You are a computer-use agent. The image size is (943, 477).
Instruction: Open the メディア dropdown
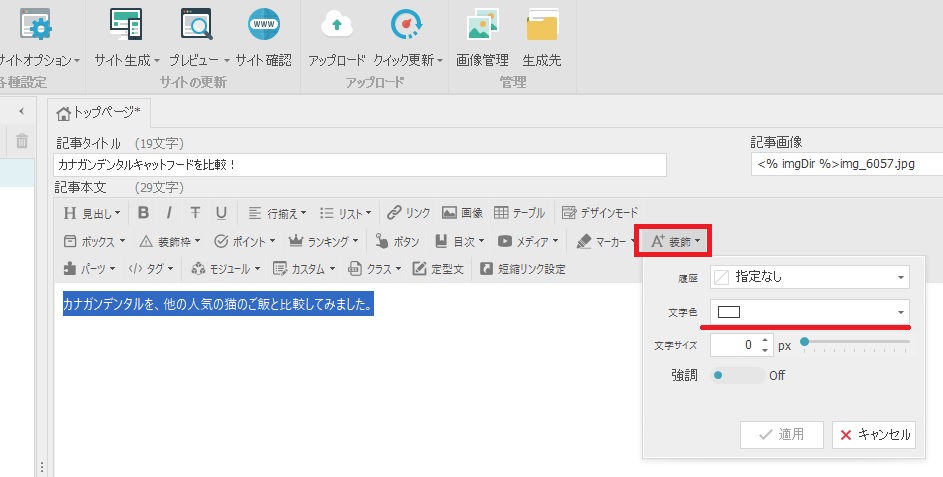click(x=528, y=241)
